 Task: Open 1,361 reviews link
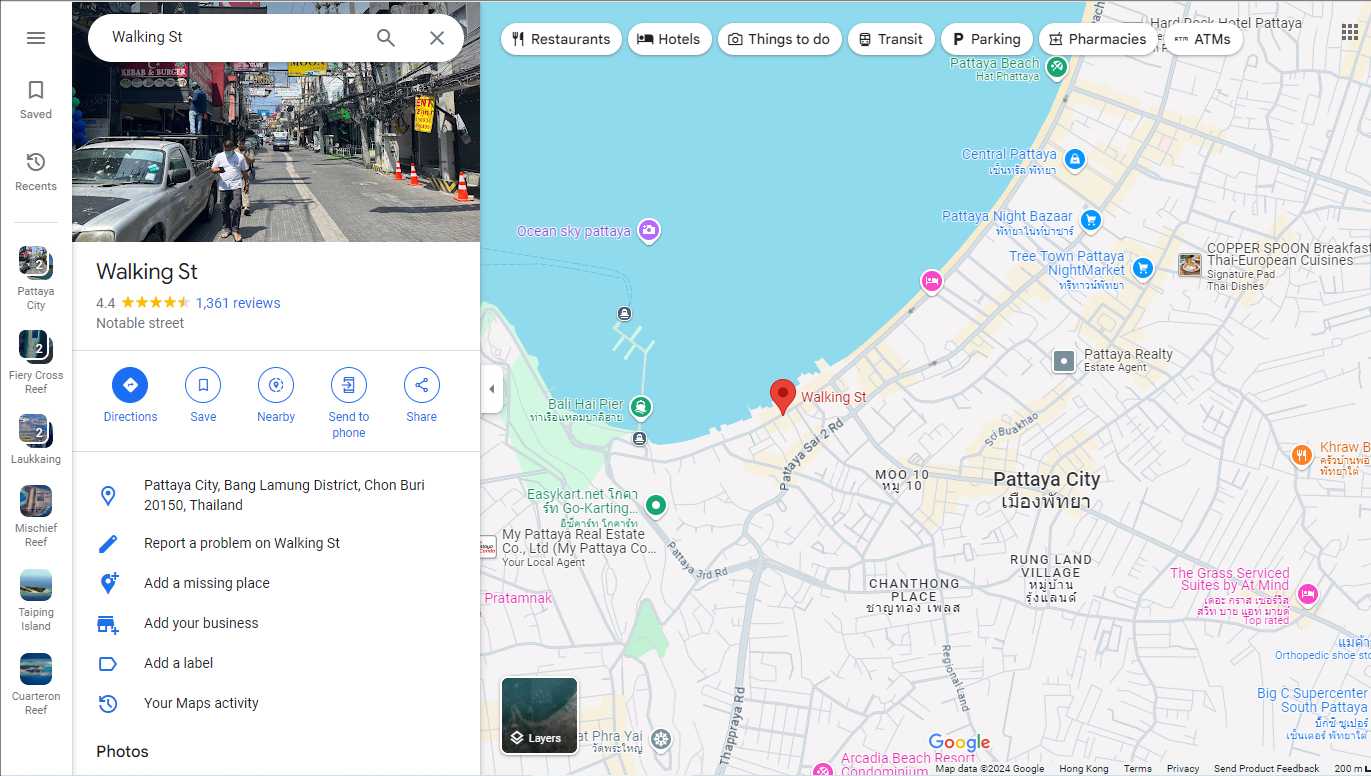(x=238, y=303)
